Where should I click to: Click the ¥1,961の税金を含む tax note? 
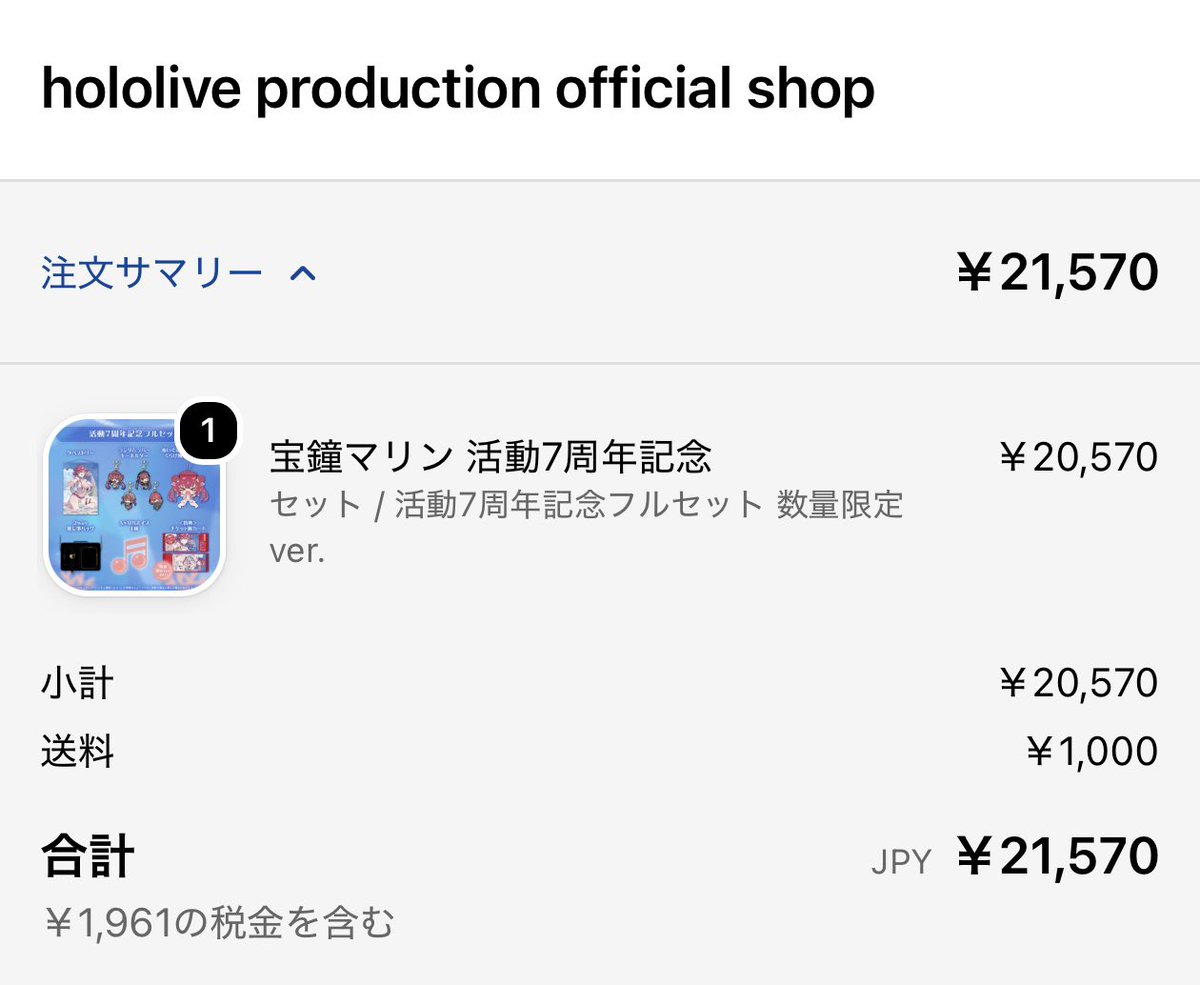(x=219, y=922)
